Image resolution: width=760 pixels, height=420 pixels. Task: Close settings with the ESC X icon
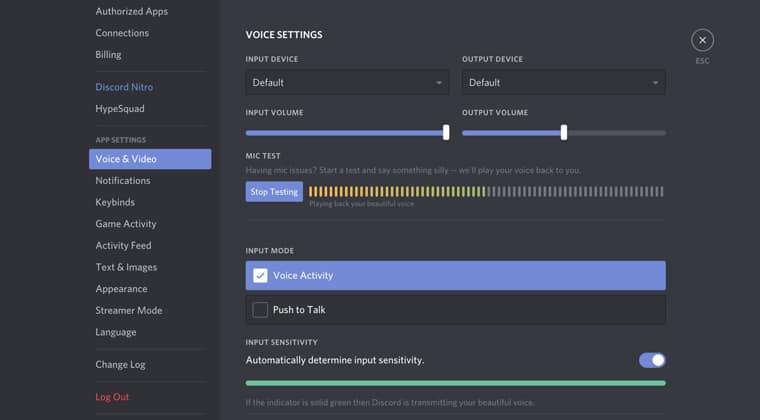[x=702, y=40]
